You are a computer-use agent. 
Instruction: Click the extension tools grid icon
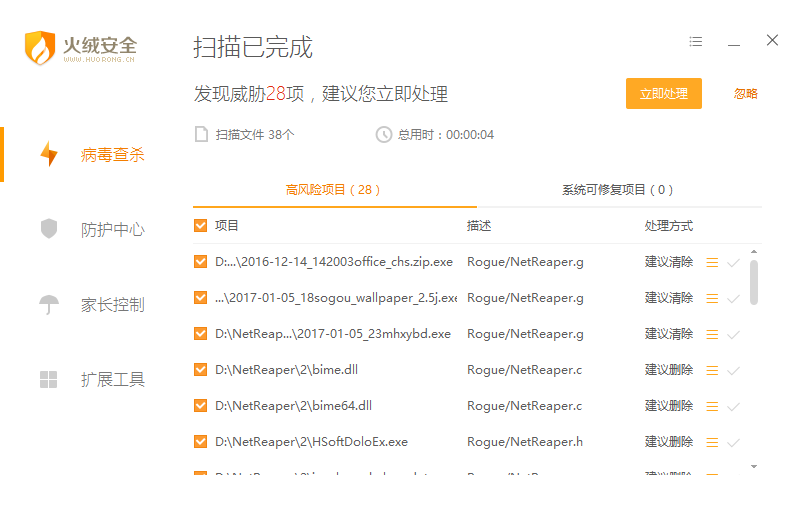(x=48, y=379)
